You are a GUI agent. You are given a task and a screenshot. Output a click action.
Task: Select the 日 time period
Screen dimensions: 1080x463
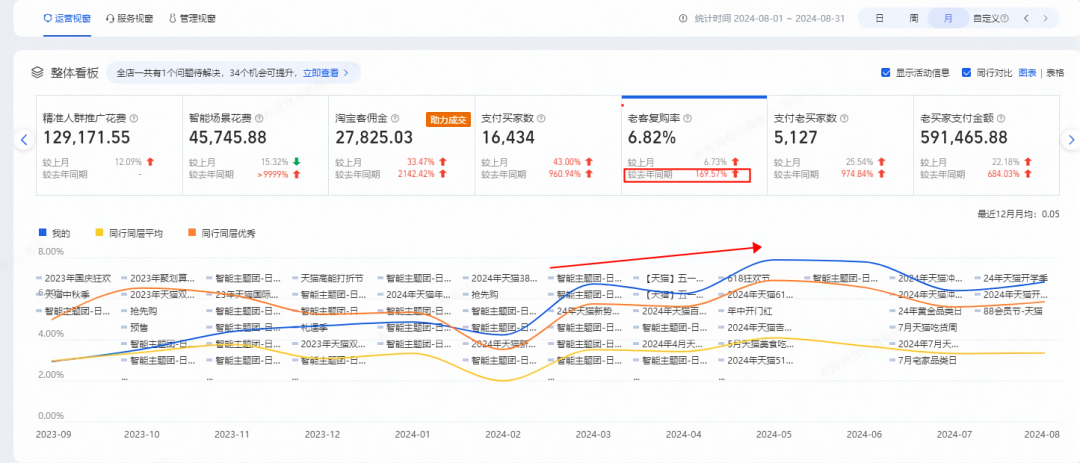point(879,19)
